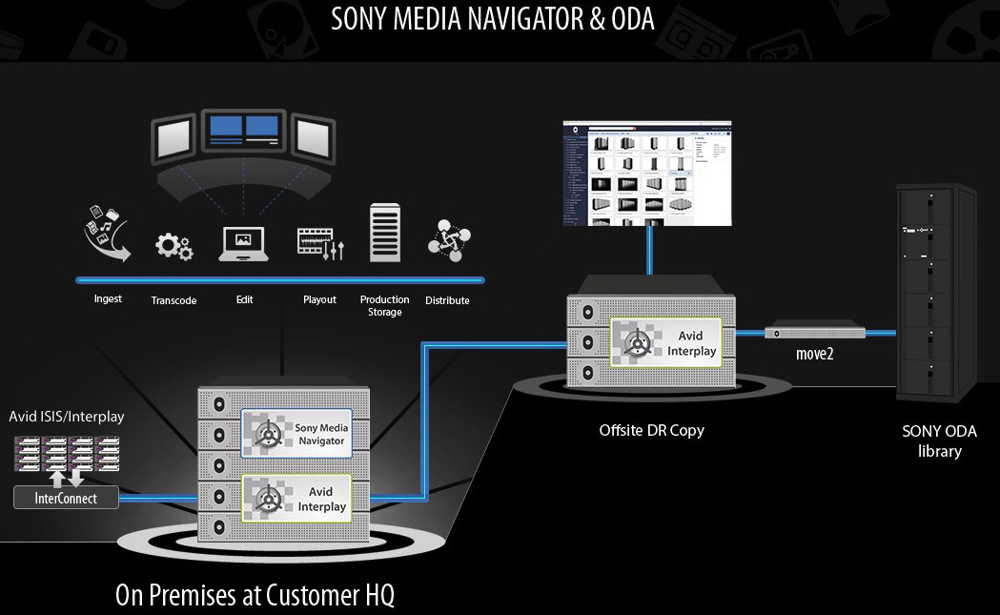Select the Avid ISIS storage array graphic
This screenshot has width=1000, height=615.
point(66,453)
